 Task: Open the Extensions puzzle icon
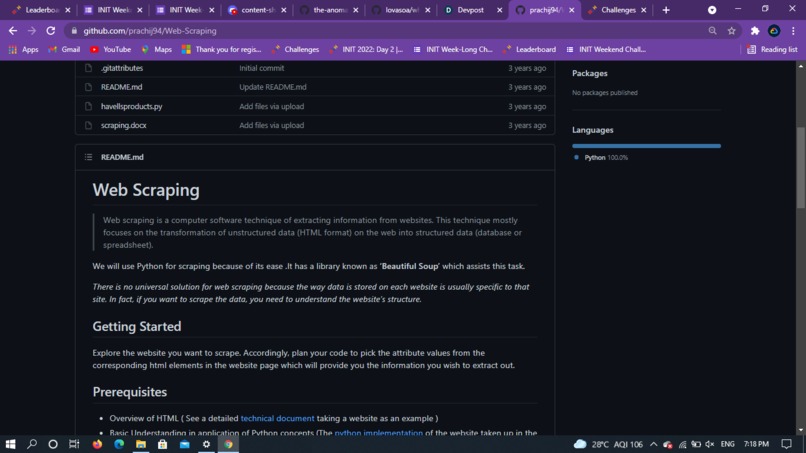click(755, 31)
